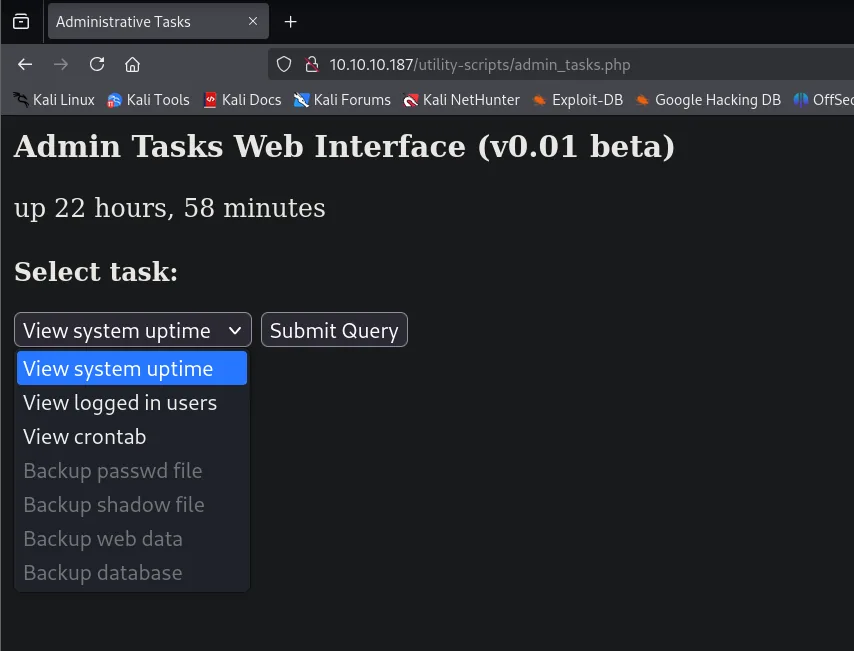
Task: Go back to the previous page
Action: tap(25, 64)
